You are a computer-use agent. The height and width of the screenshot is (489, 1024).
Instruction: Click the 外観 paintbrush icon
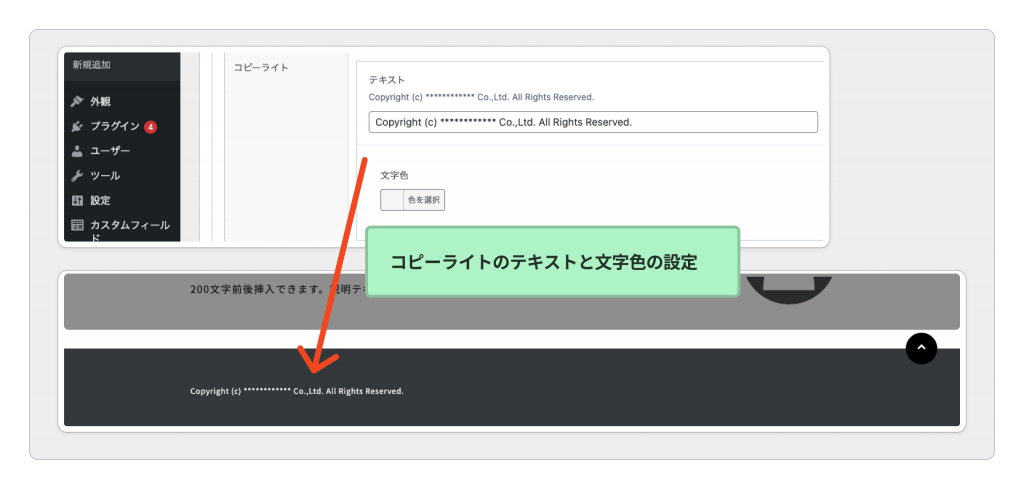point(77,102)
